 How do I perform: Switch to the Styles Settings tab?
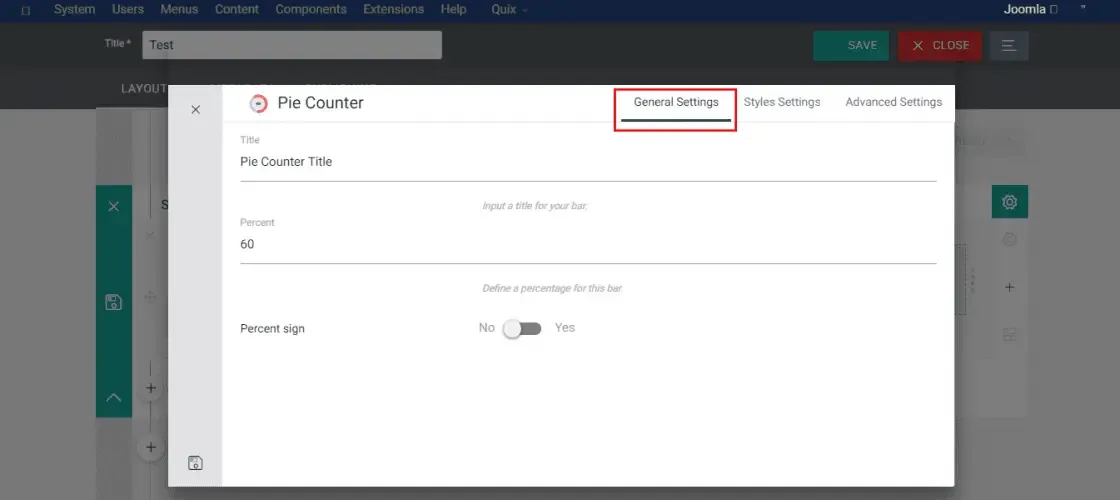(782, 102)
